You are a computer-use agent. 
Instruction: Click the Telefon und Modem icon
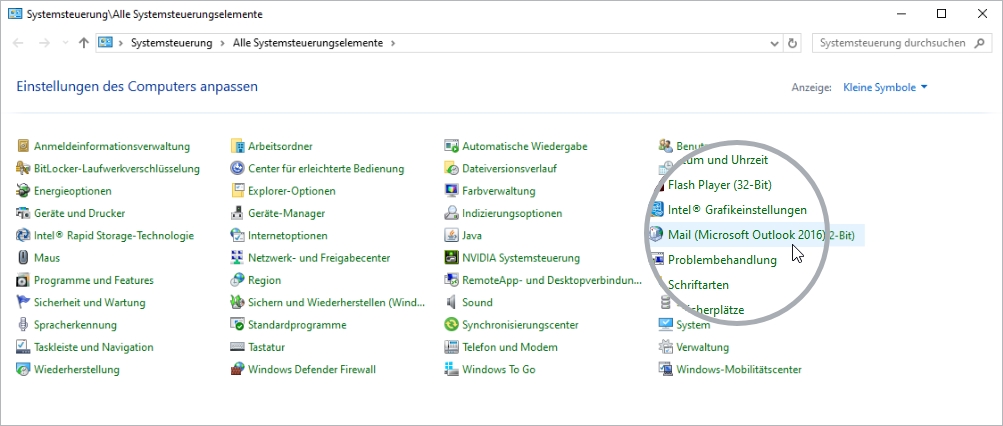pos(452,347)
